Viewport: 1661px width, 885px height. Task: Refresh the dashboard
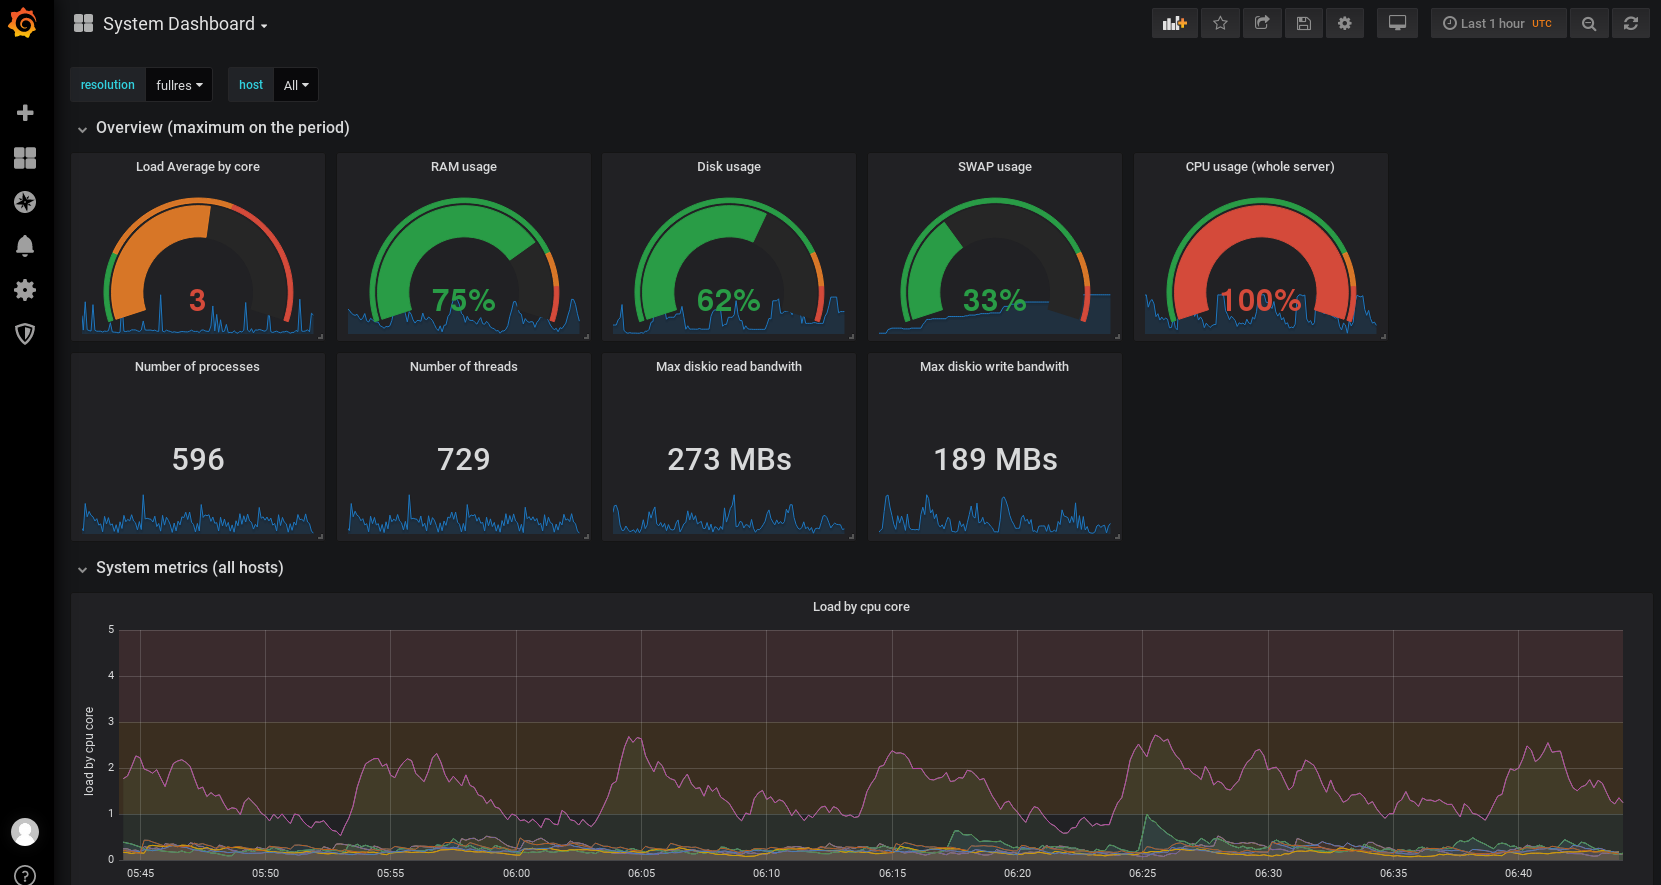point(1631,23)
